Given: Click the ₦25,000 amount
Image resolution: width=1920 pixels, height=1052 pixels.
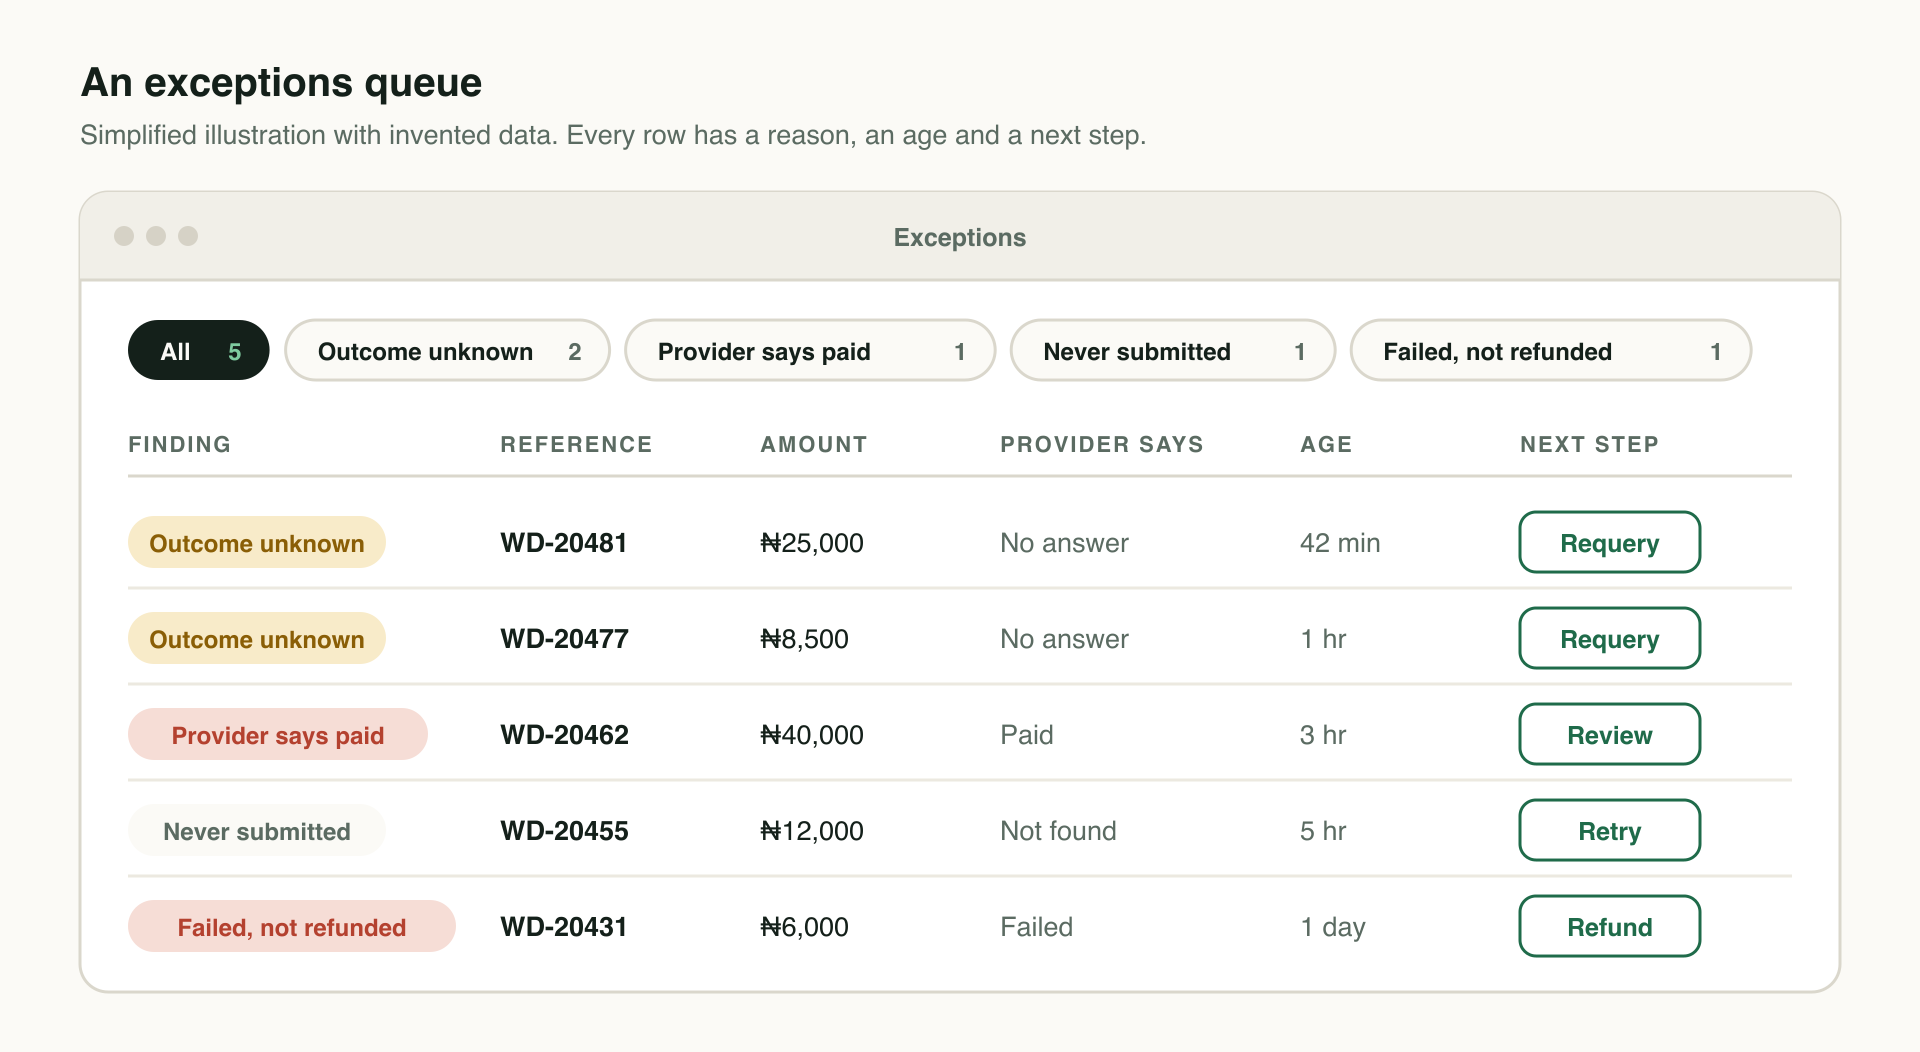Looking at the screenshot, I should (812, 543).
